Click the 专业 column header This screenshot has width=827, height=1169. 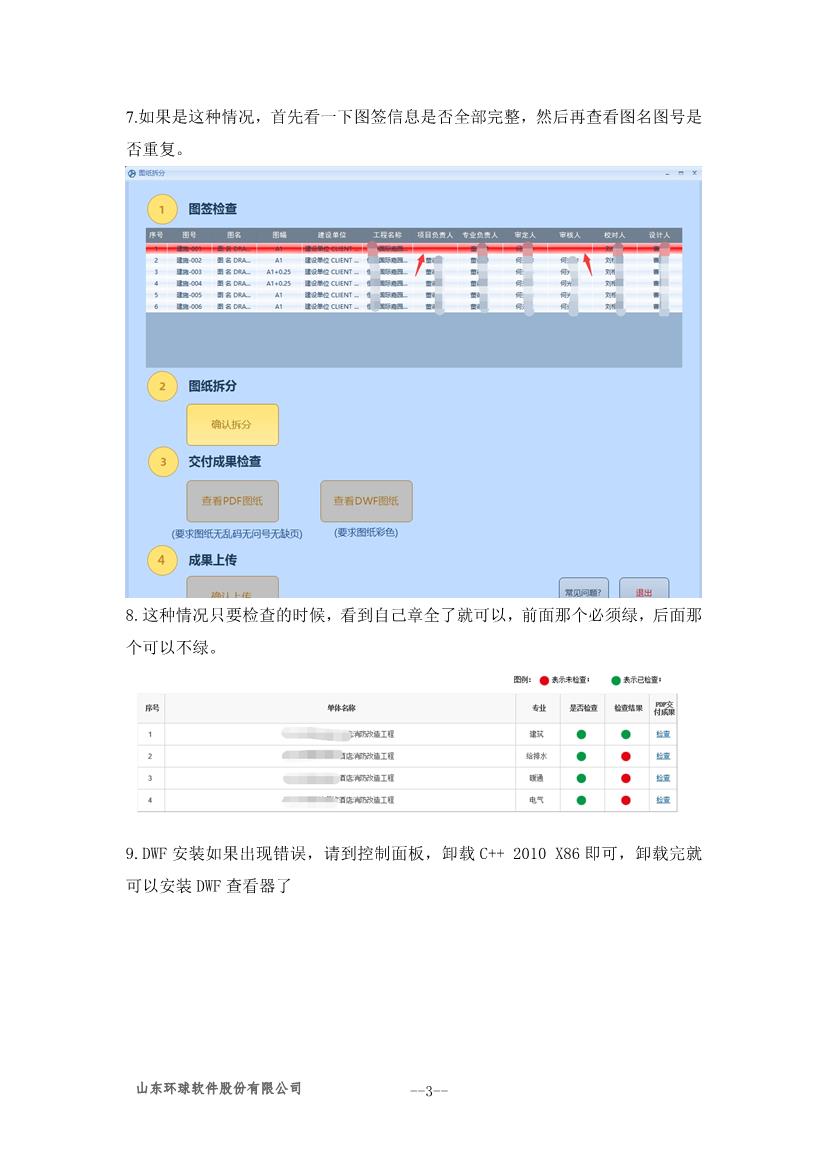538,708
